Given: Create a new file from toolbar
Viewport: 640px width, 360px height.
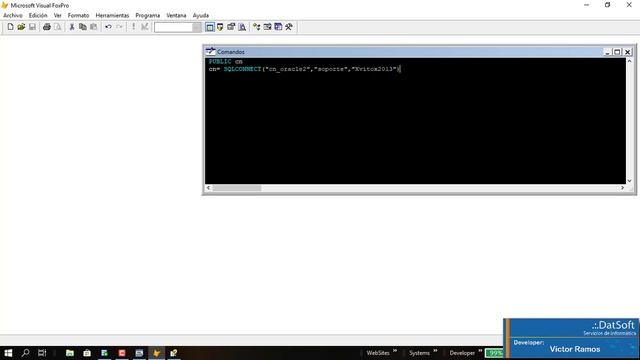Looking at the screenshot, I should coord(11,27).
